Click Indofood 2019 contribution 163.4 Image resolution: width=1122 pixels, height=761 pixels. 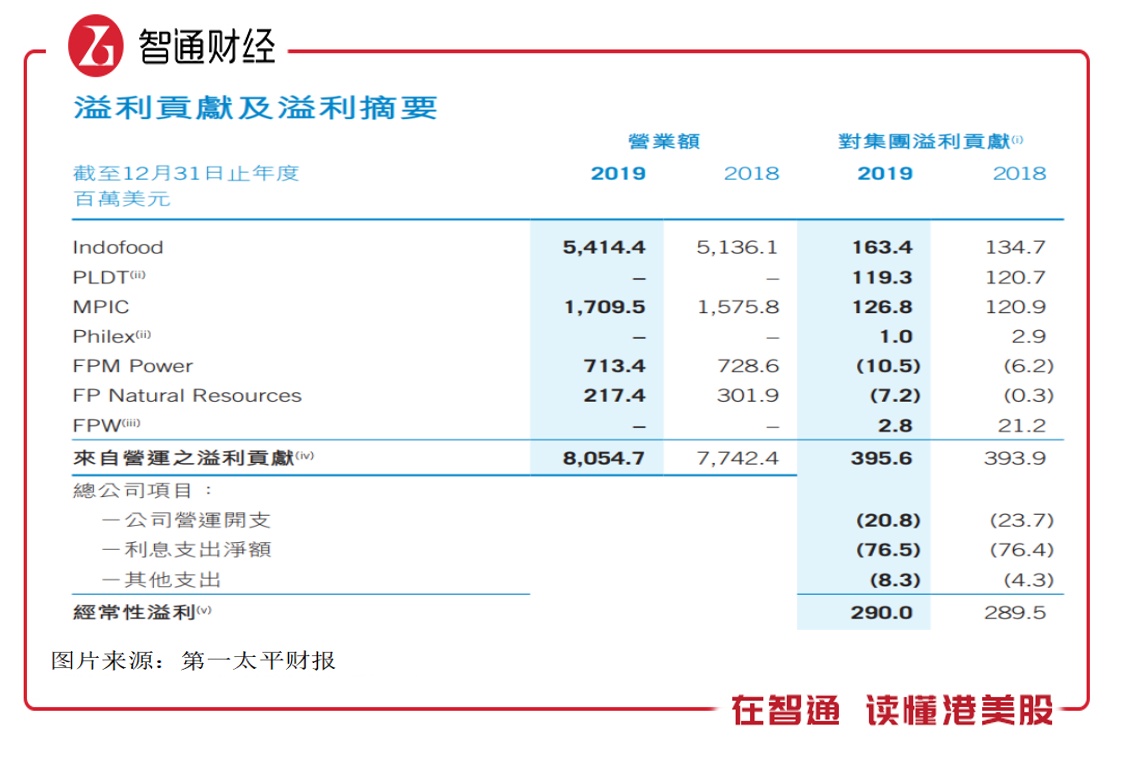(882, 247)
